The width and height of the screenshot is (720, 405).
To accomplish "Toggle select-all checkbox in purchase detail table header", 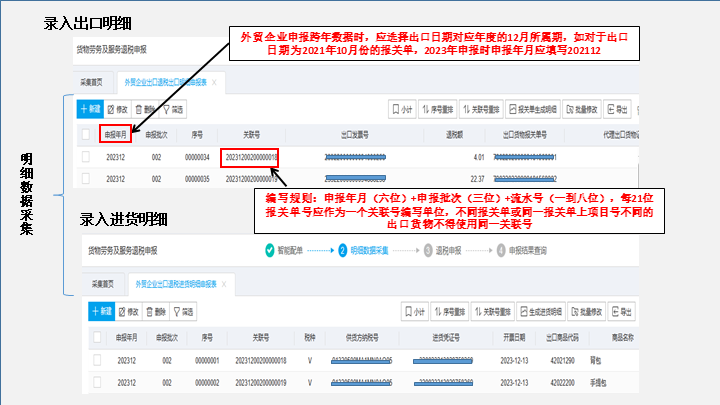I will click(x=97, y=338).
